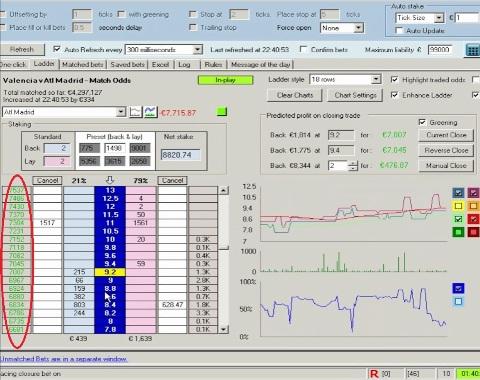
Task: Click the 1561 lay amount at 11
Action: [x=141, y=223]
